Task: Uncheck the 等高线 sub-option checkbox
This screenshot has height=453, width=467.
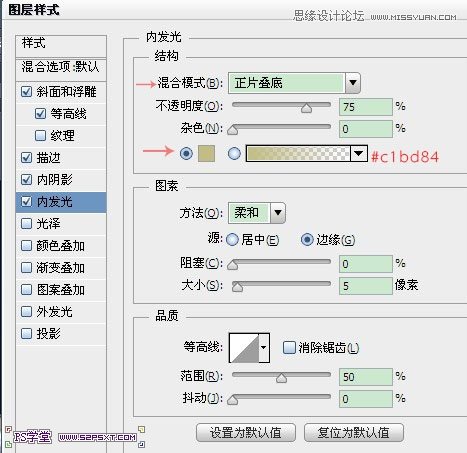Action: click(x=40, y=114)
